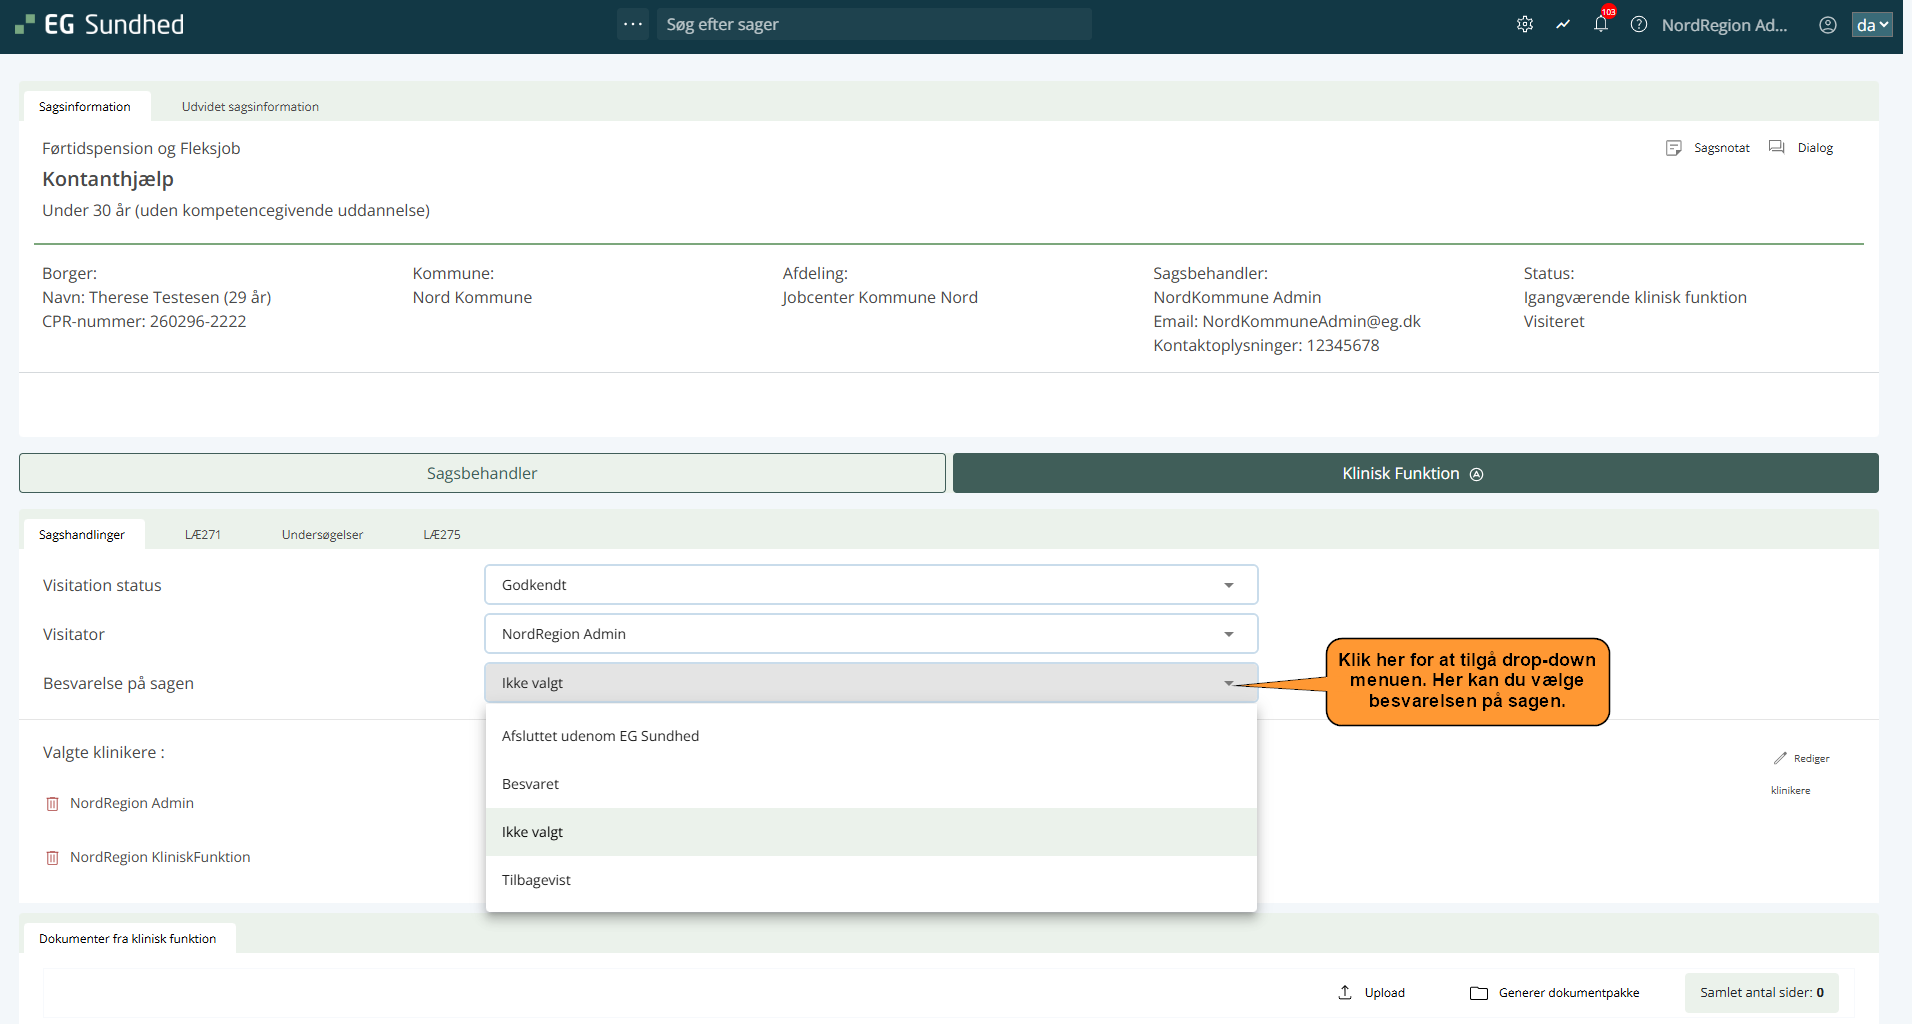
Task: Open the user profile icon
Action: [x=1827, y=25]
